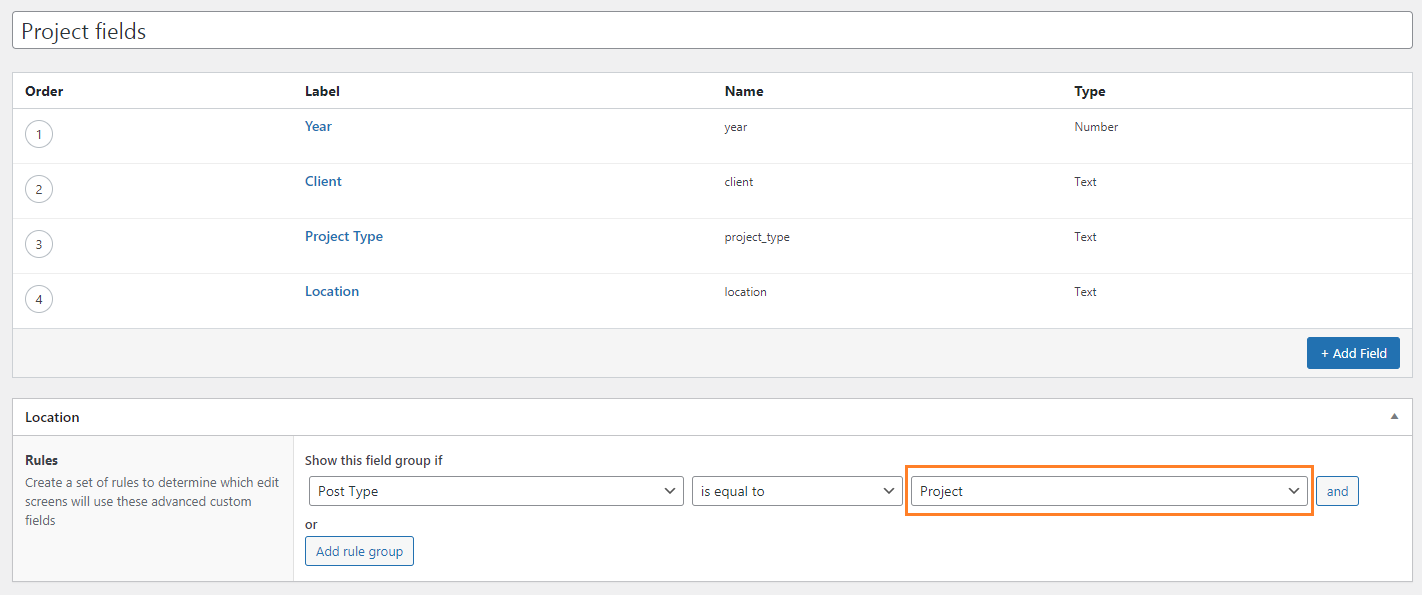Open the Project Type field label link
Screen dimensions: 1422x595
pos(344,236)
